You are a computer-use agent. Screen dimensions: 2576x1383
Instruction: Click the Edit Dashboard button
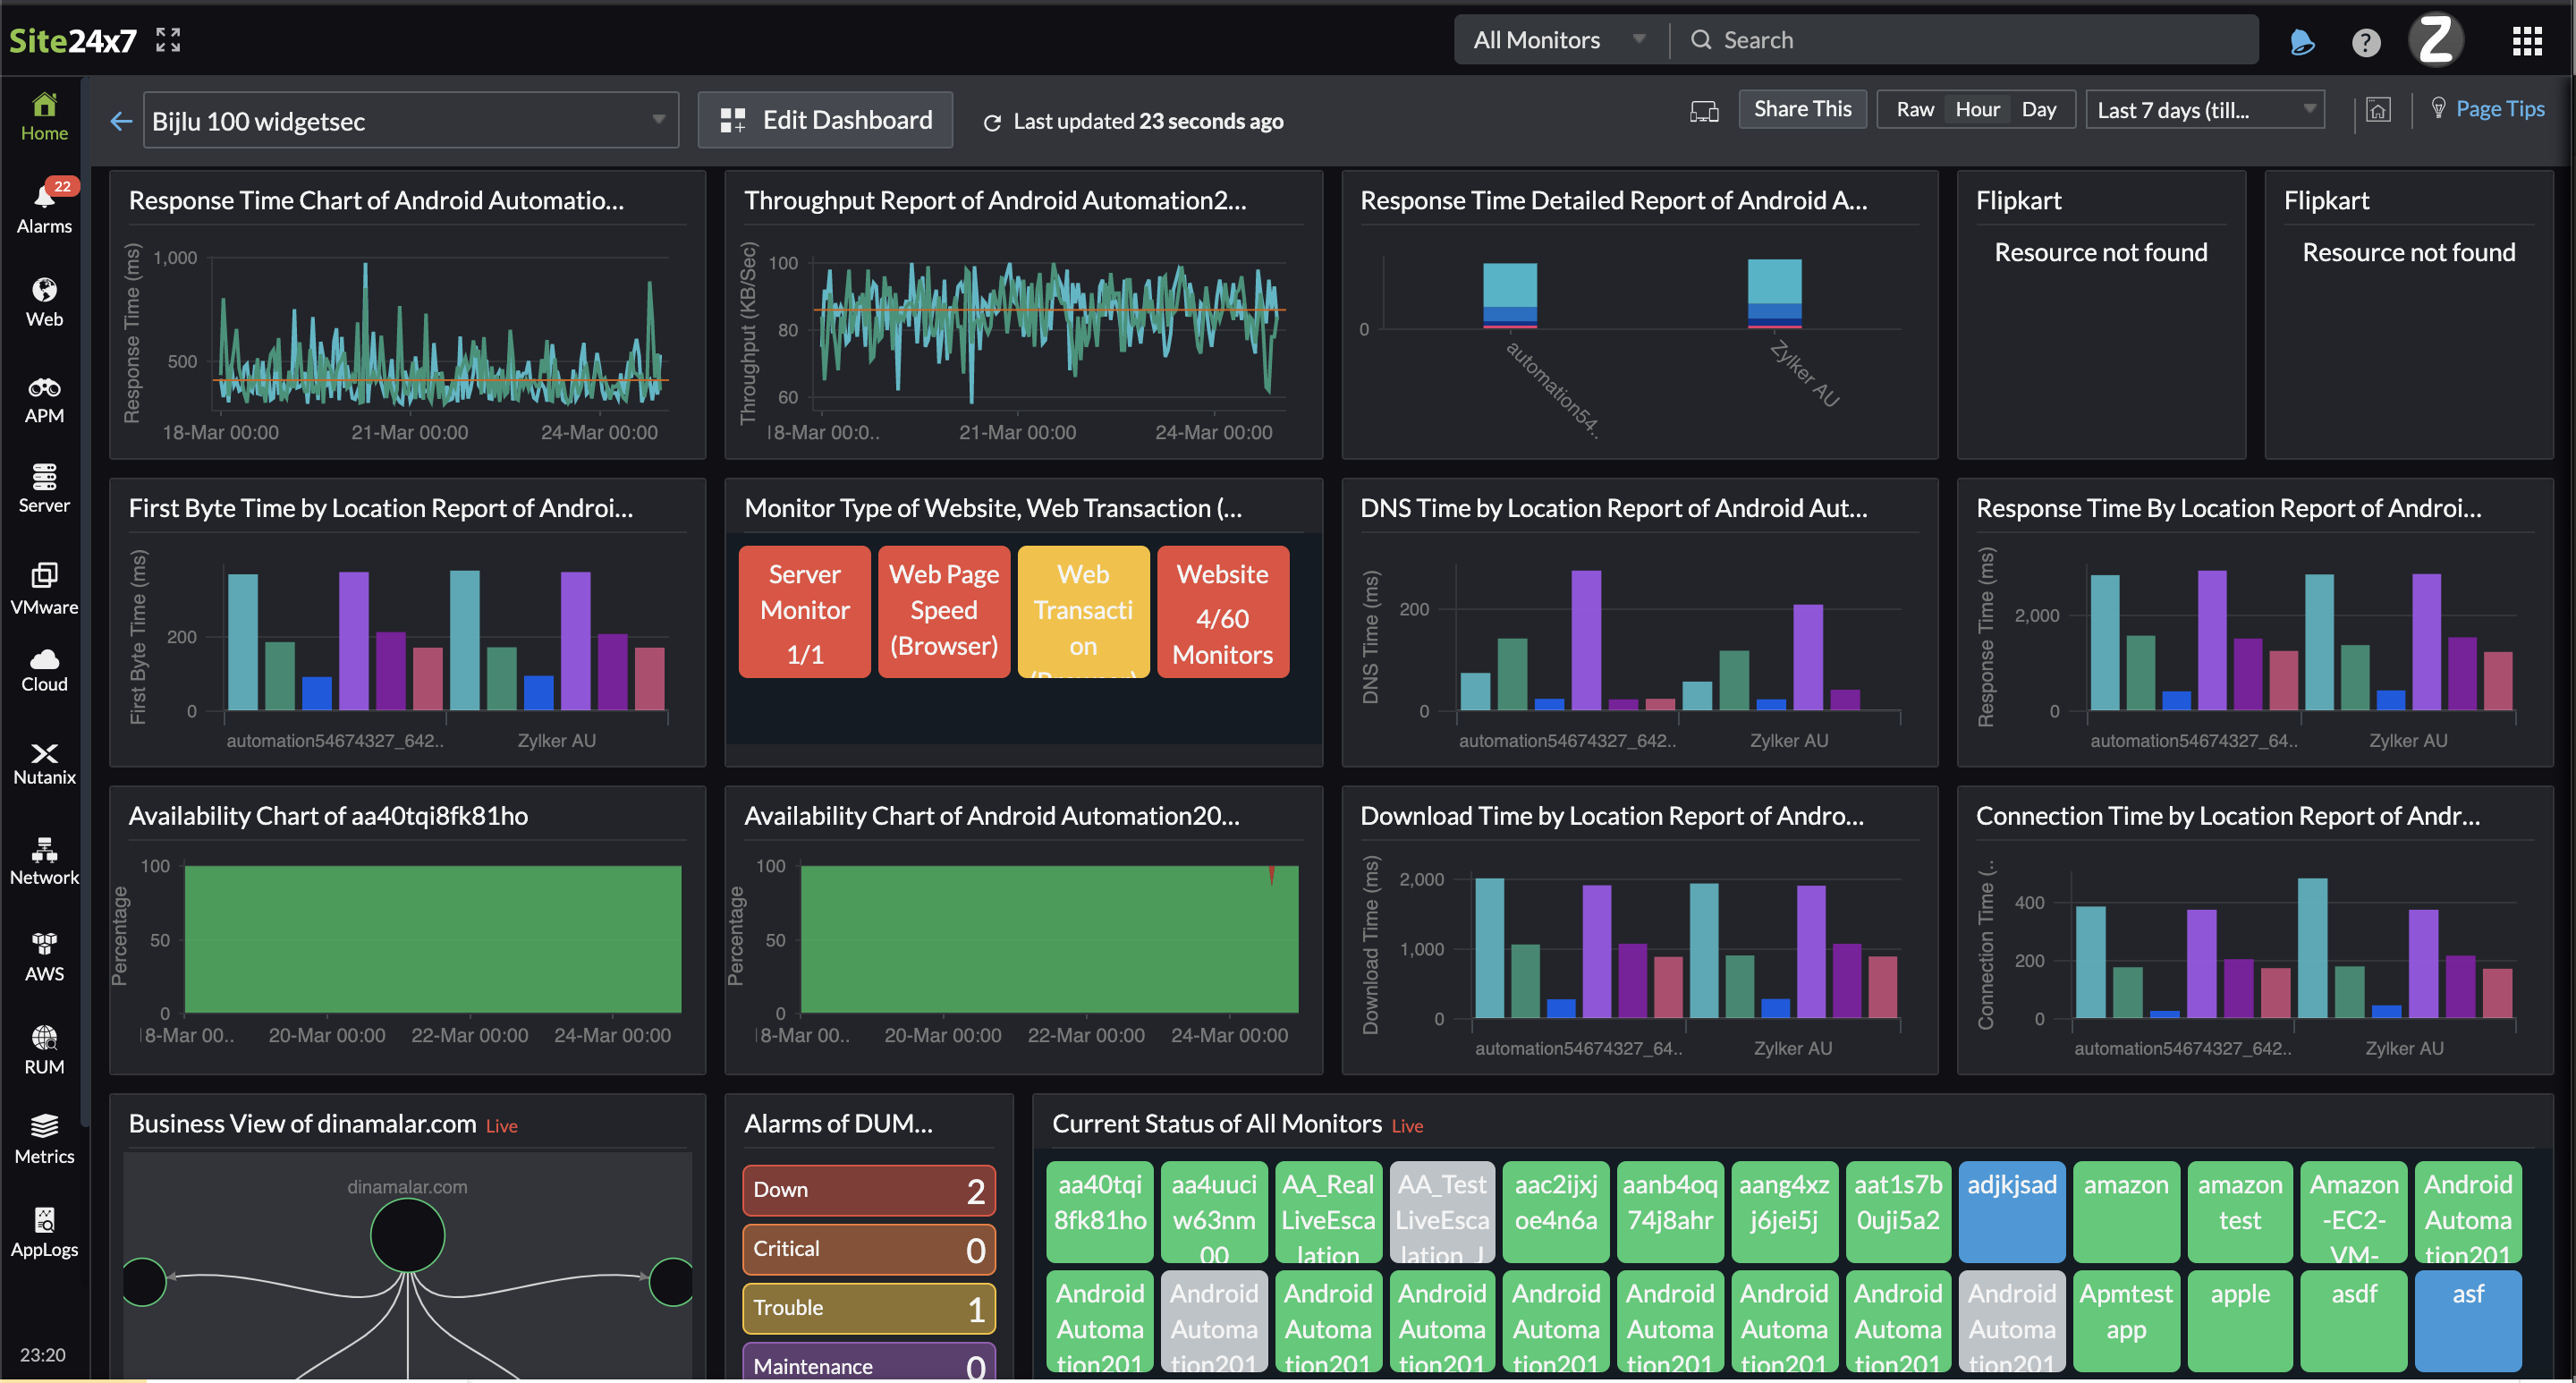pos(825,120)
